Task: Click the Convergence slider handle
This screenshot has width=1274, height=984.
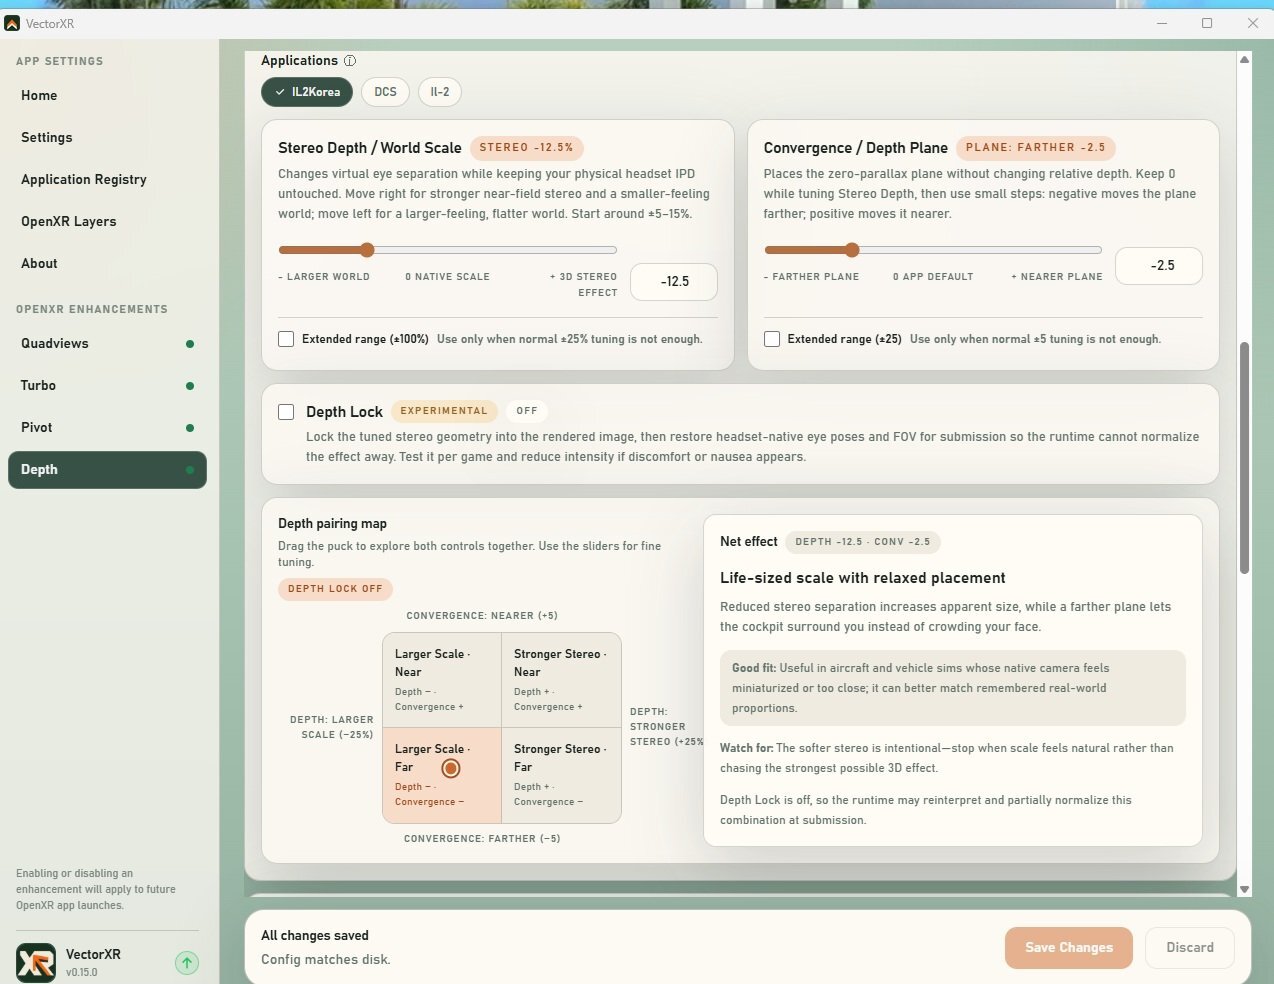Action: point(852,250)
